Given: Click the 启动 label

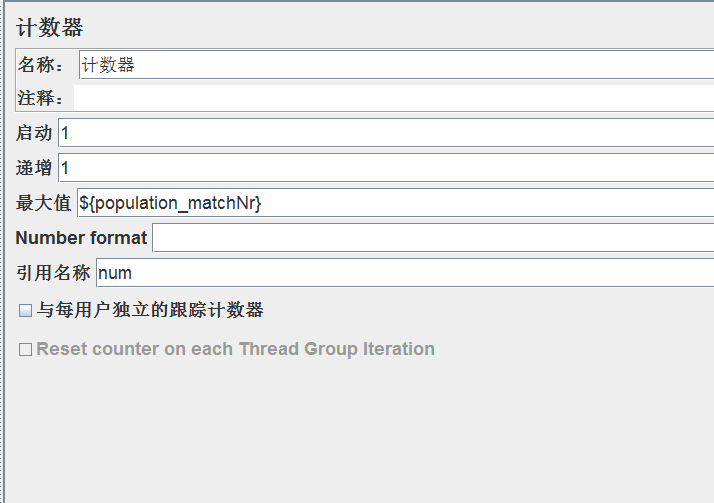Looking at the screenshot, I should pos(34,133).
